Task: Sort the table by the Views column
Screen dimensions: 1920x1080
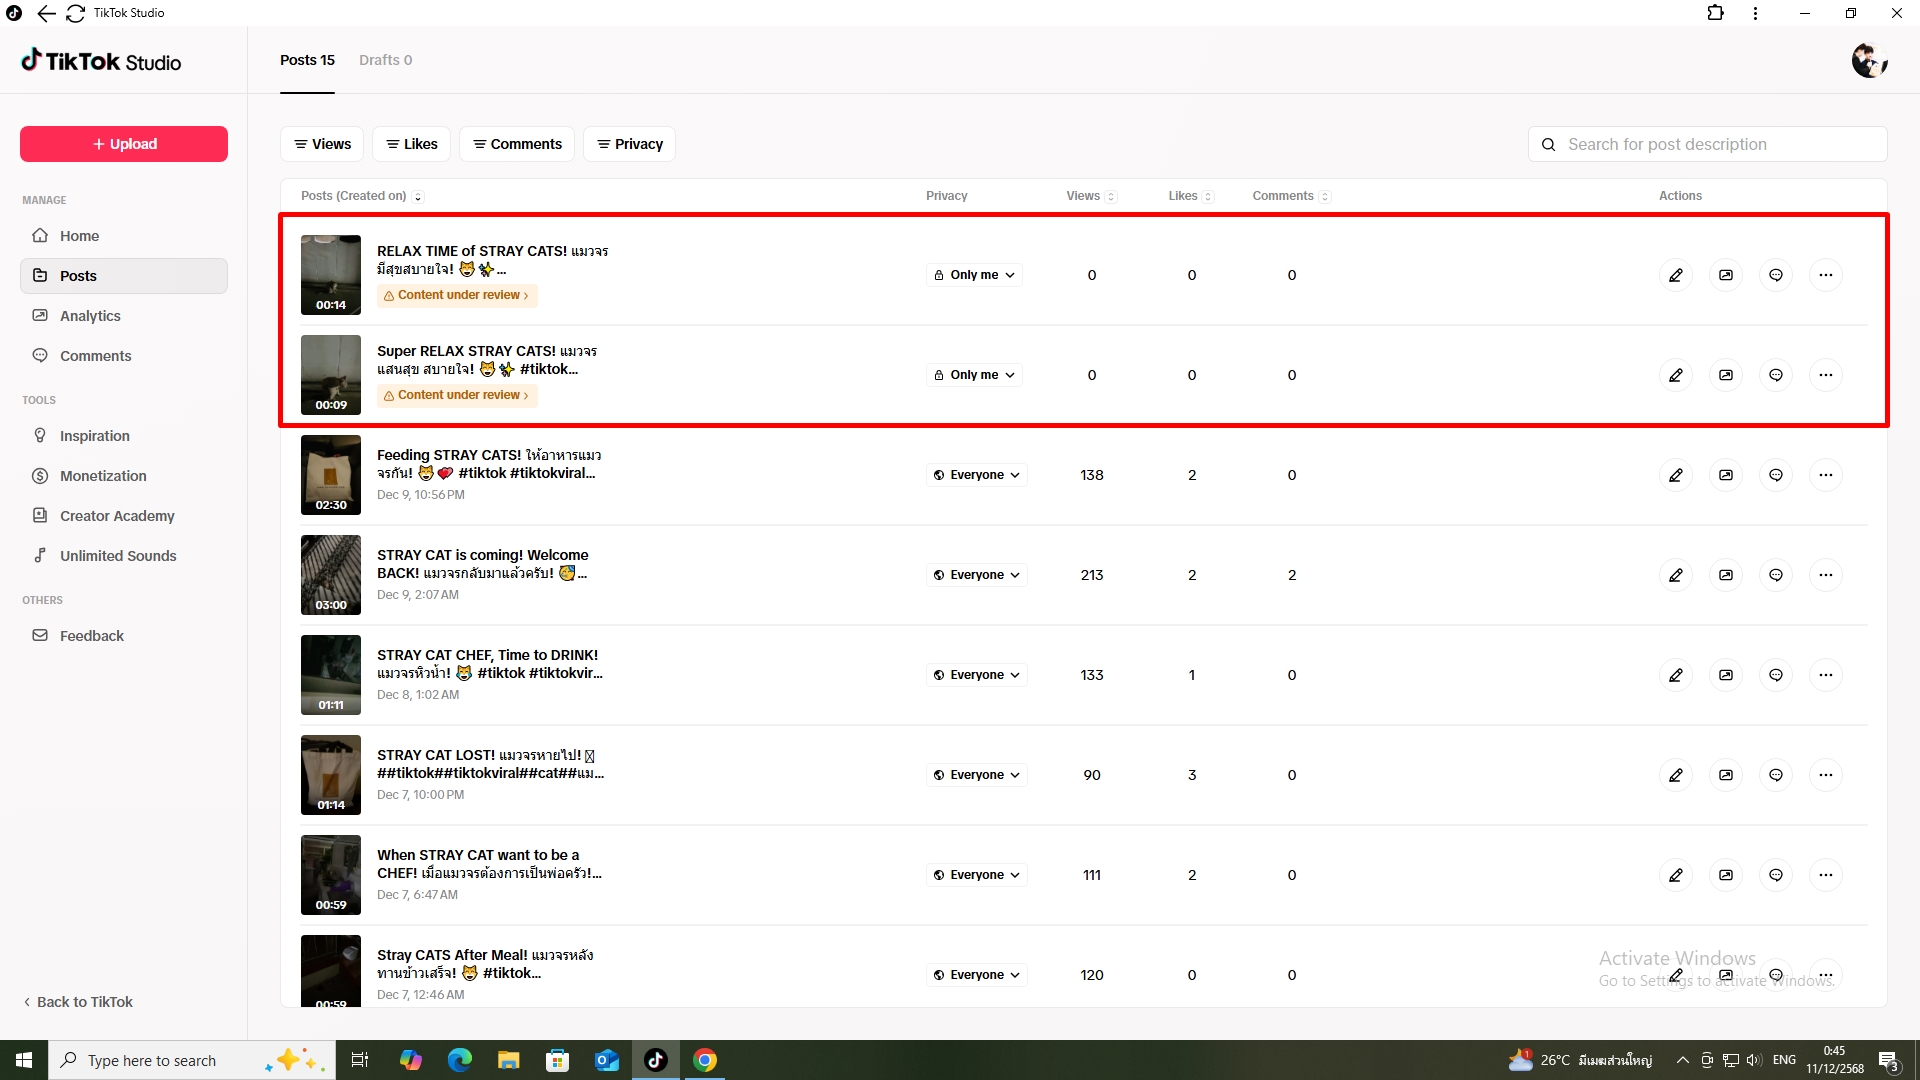Action: pyautogui.click(x=1090, y=196)
